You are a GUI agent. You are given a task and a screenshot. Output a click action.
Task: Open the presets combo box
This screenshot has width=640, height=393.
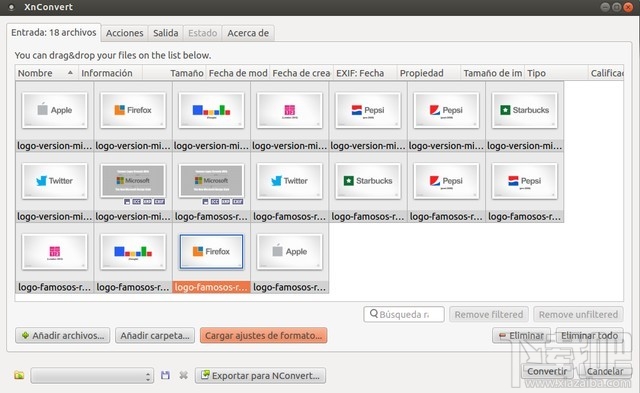click(92, 375)
